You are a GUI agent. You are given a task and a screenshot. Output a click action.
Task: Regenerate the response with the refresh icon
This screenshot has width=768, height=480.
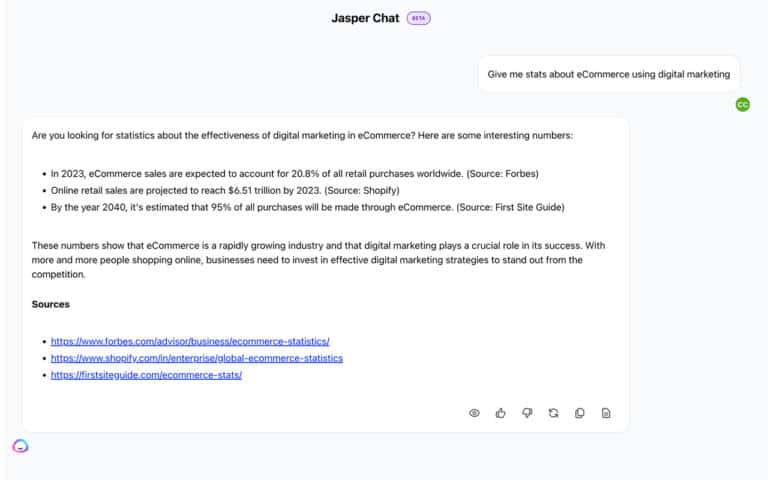[x=553, y=413]
